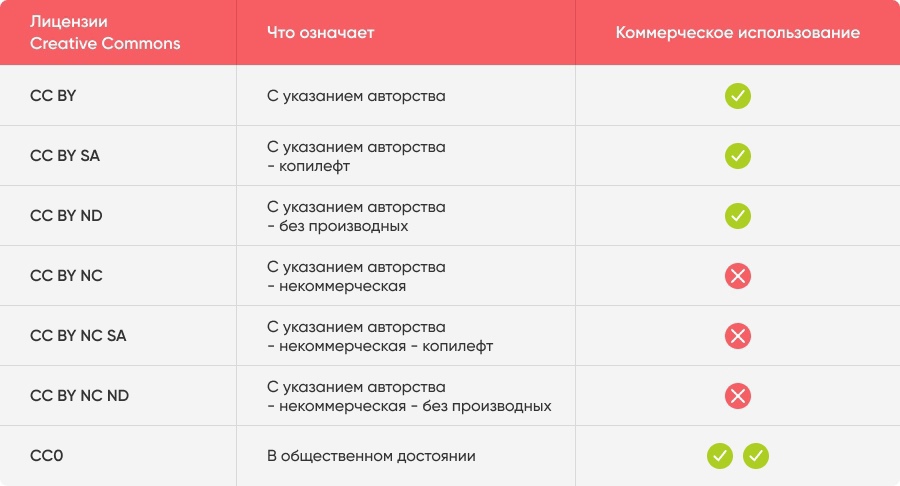Click the red cross for CC BY NC ND
Viewport: 900px width, 486px height.
(x=738, y=396)
